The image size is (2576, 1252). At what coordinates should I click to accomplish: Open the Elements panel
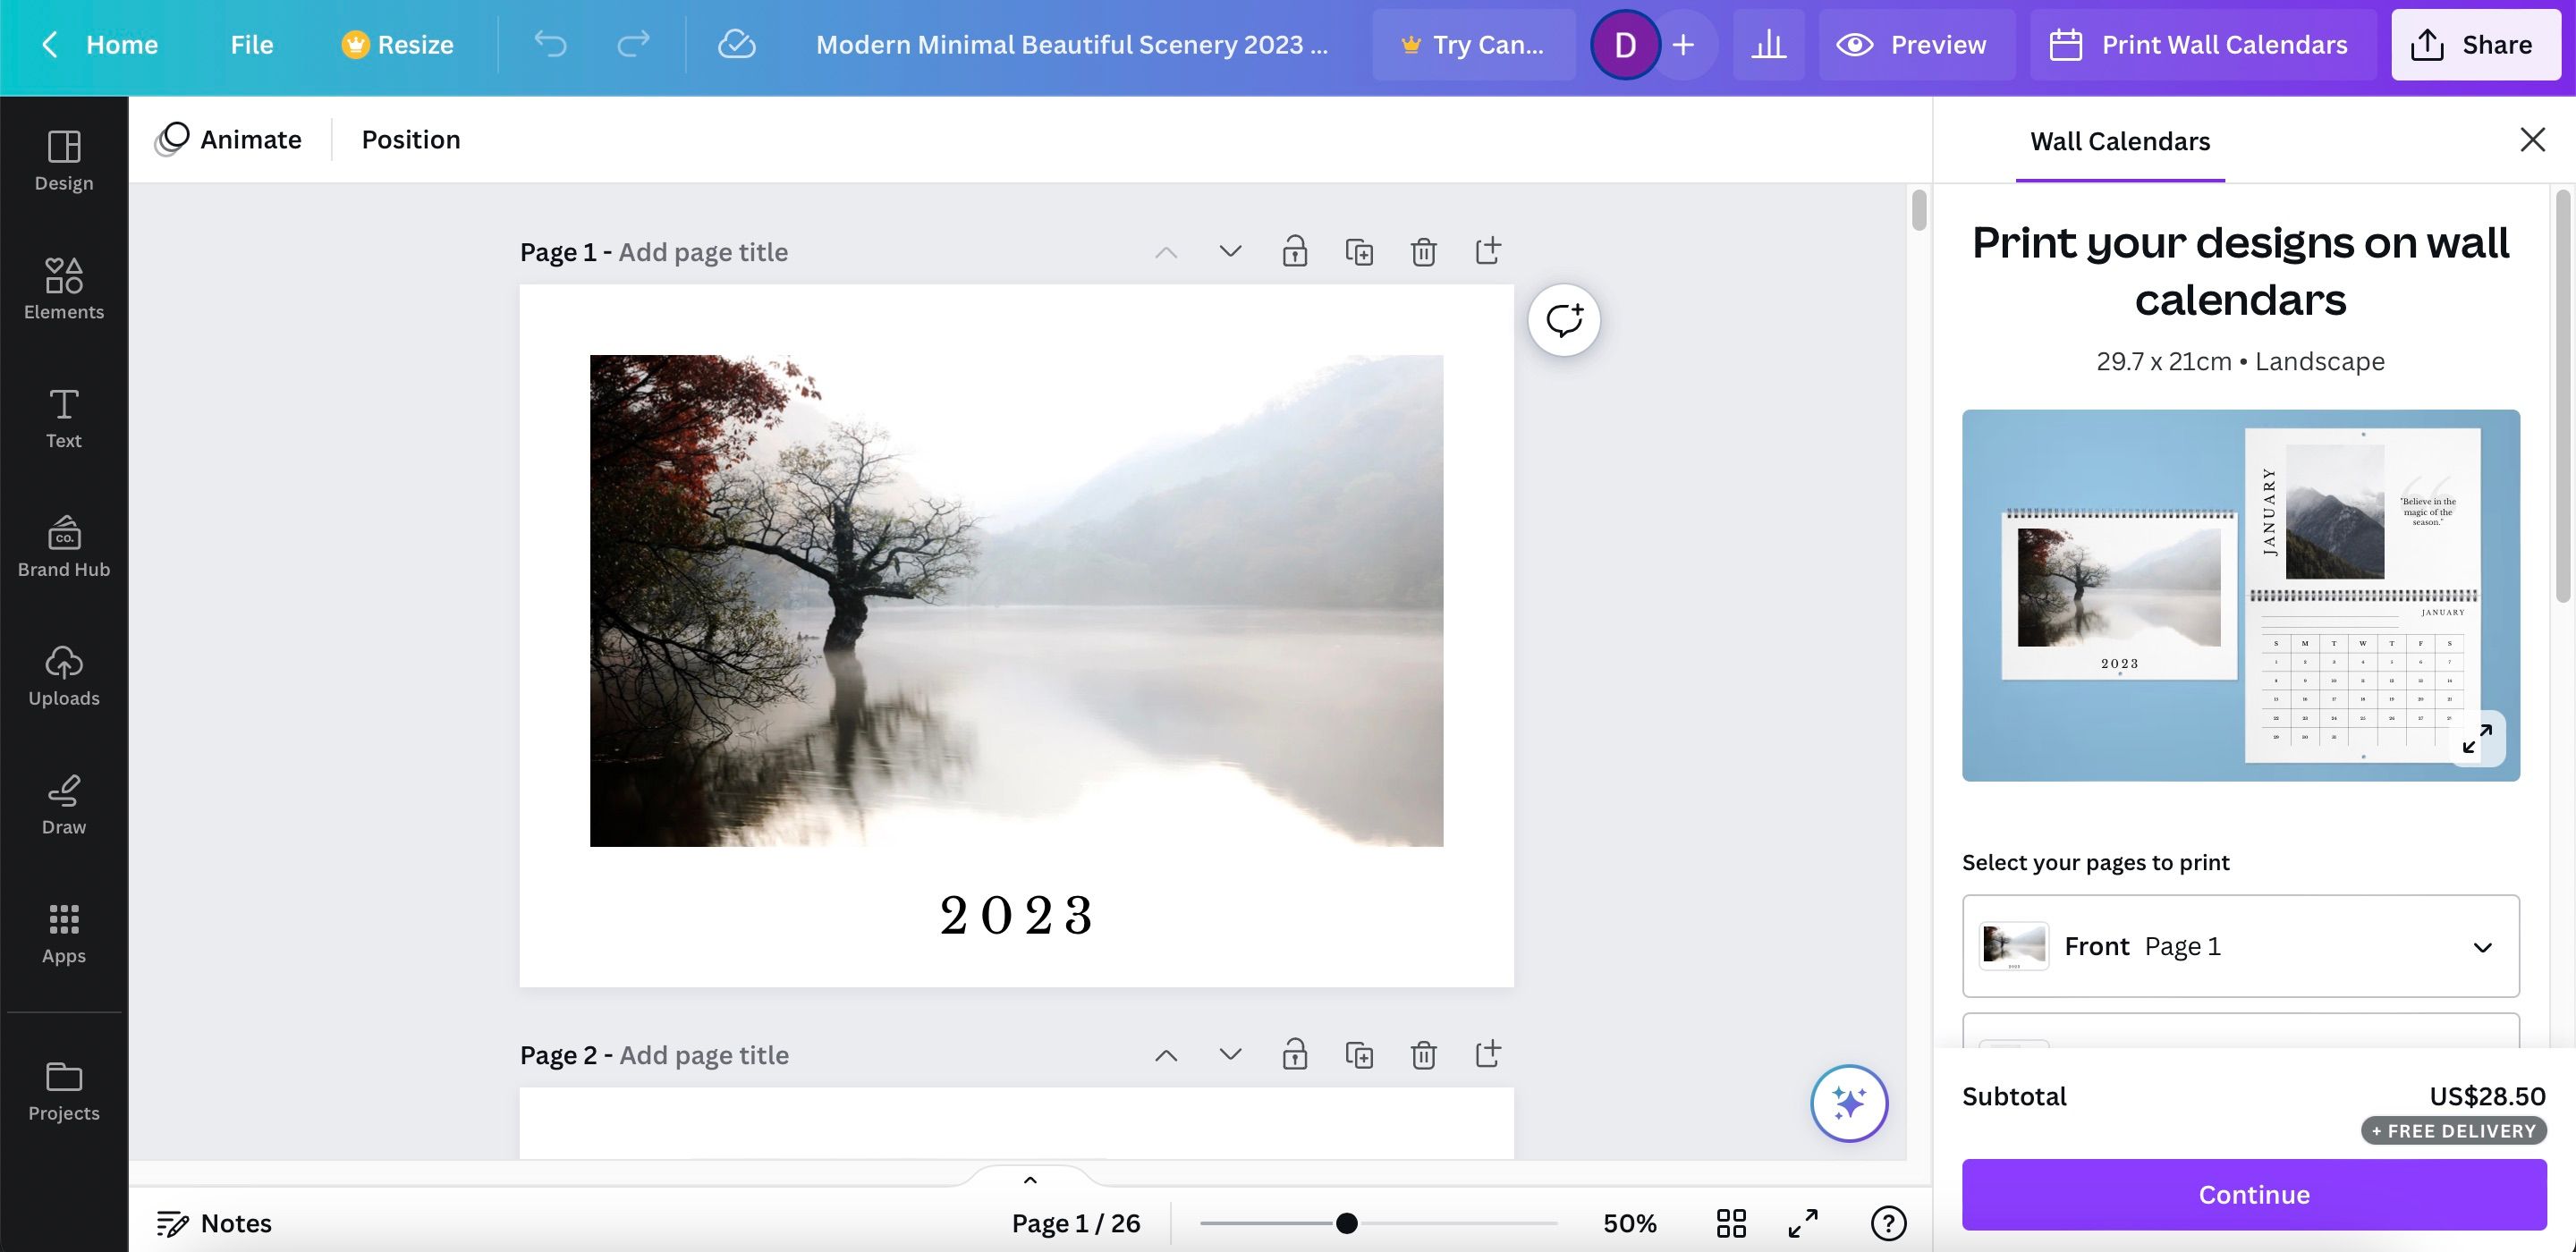point(63,289)
